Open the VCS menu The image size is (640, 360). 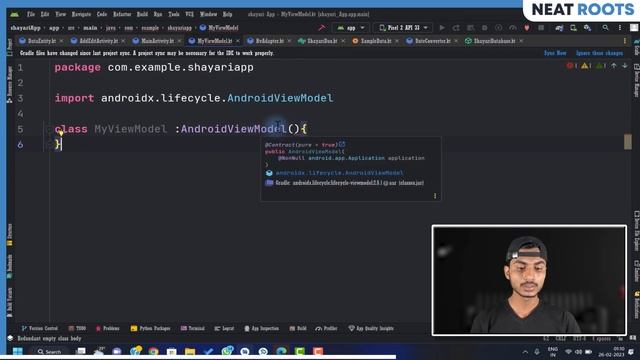coord(189,14)
